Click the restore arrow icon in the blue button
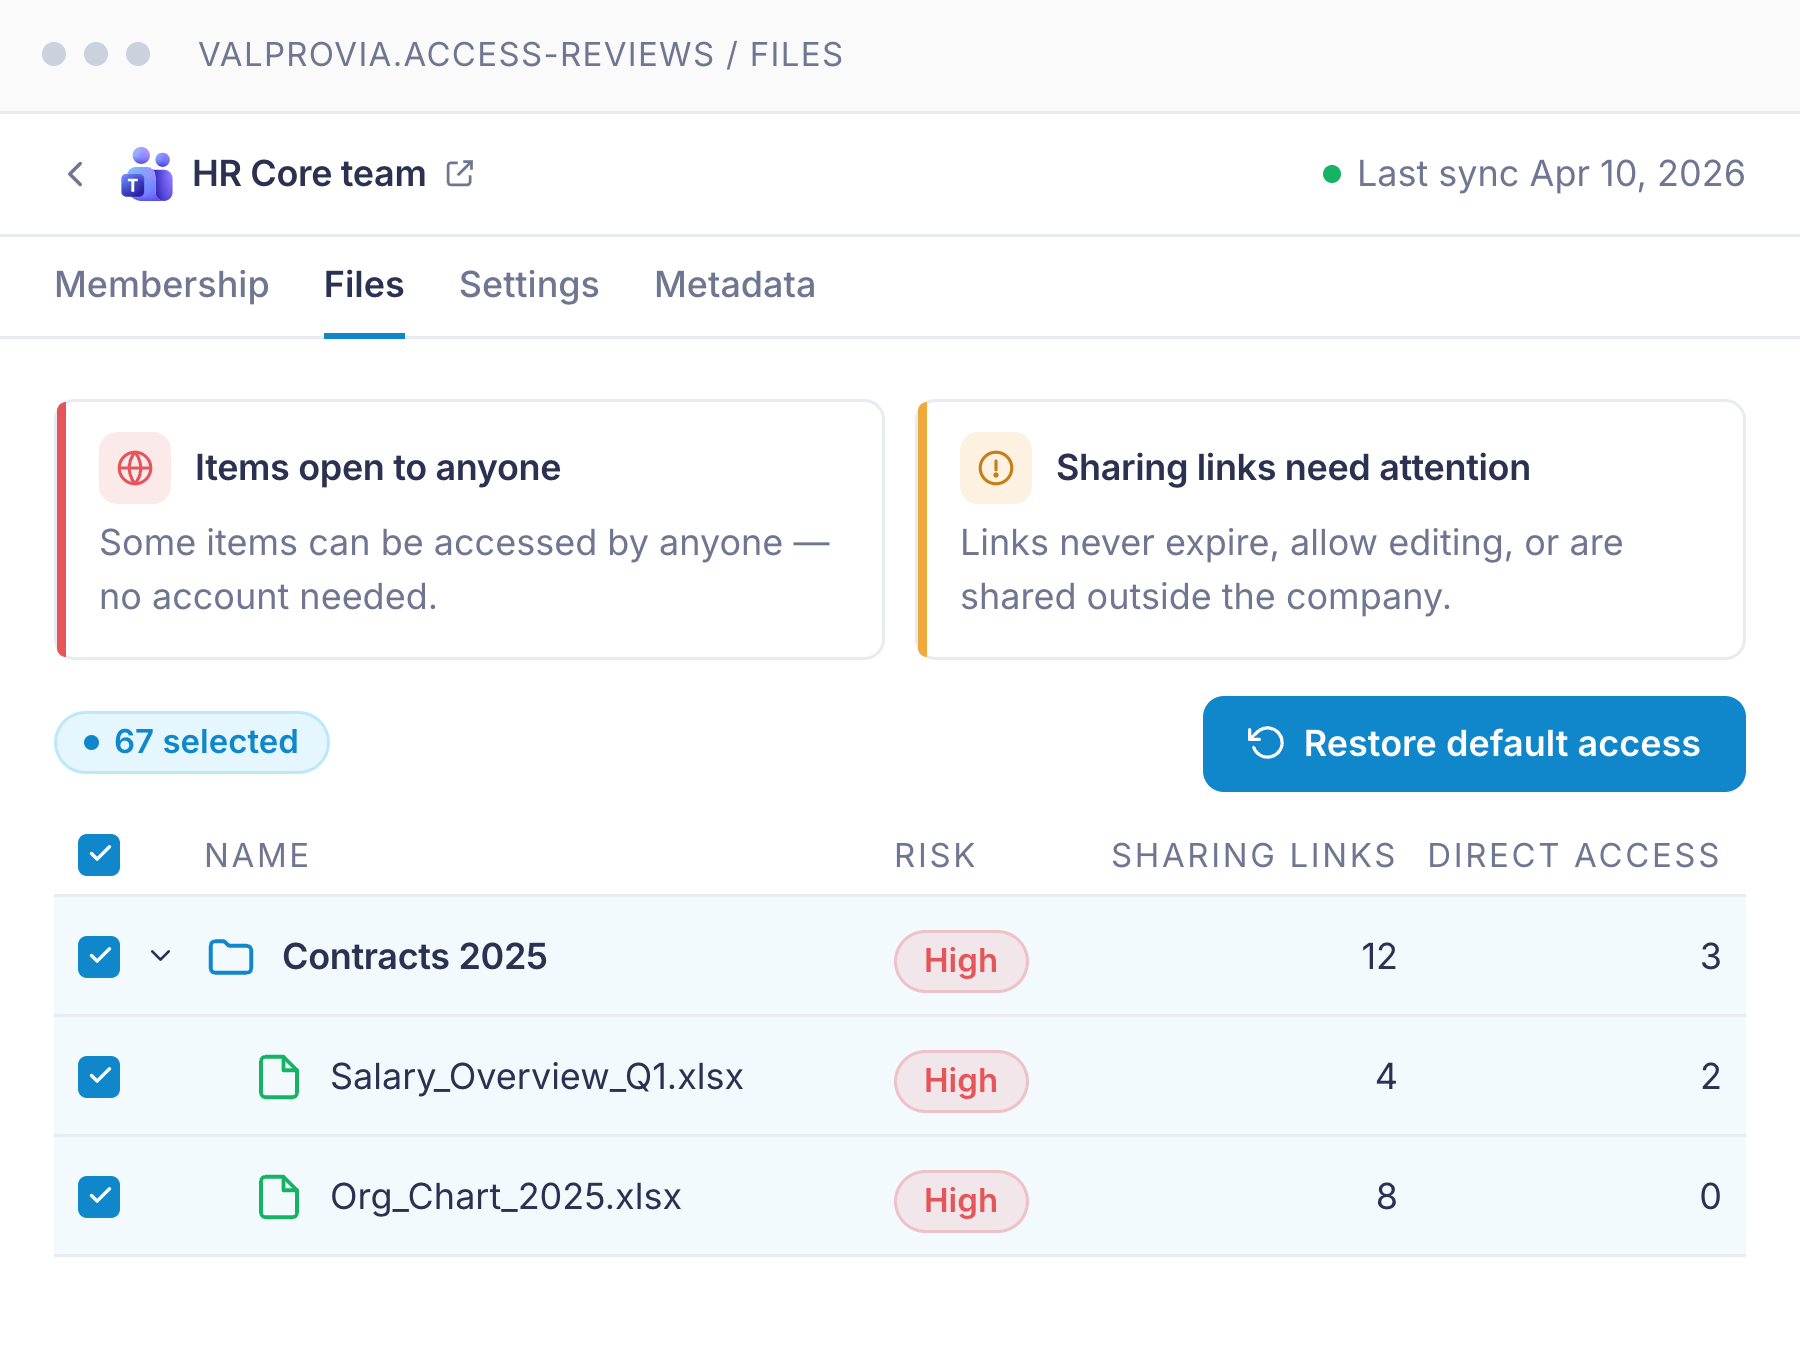The width and height of the screenshot is (1800, 1350). tap(1266, 743)
